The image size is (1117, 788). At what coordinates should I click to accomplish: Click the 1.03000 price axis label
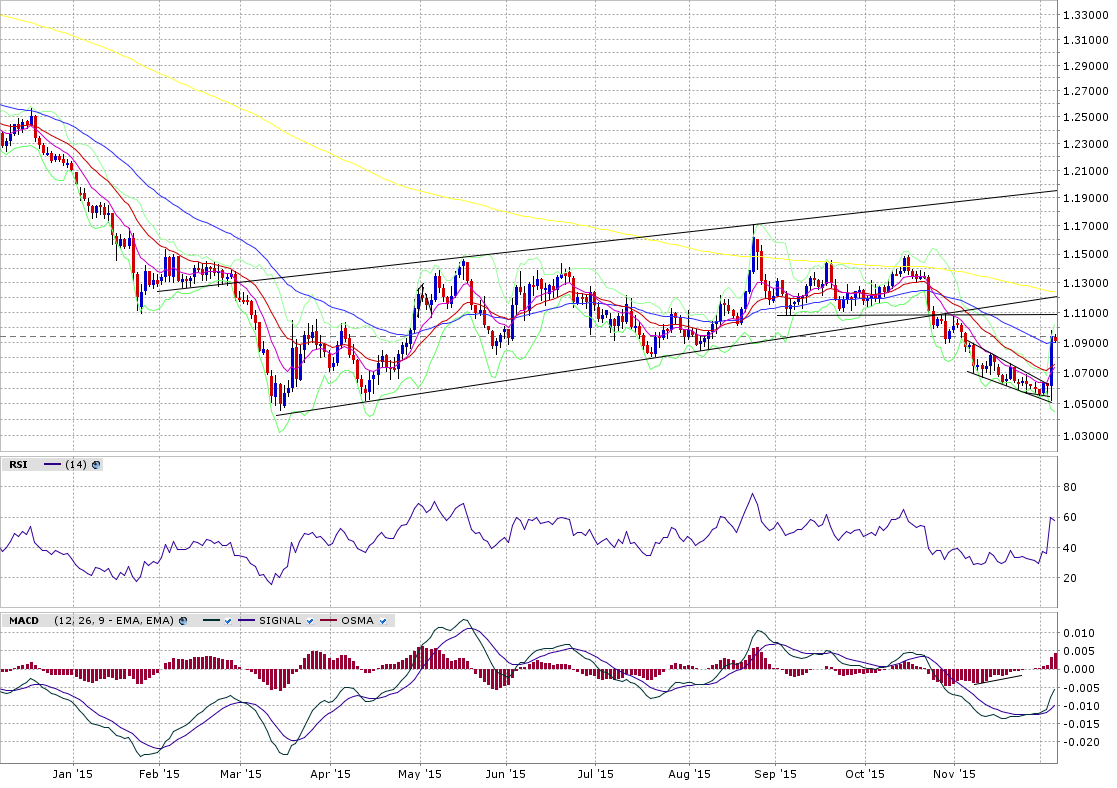click(1083, 436)
